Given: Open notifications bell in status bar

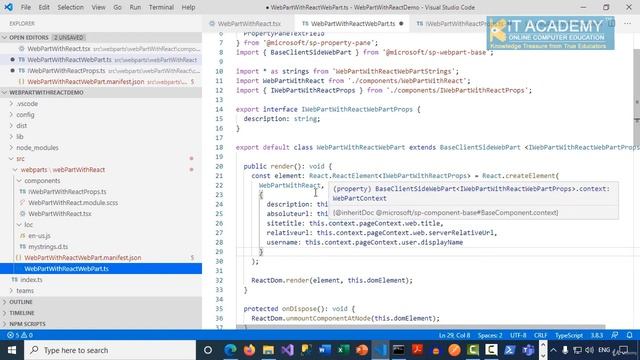Looking at the screenshot, I should (x=629, y=335).
